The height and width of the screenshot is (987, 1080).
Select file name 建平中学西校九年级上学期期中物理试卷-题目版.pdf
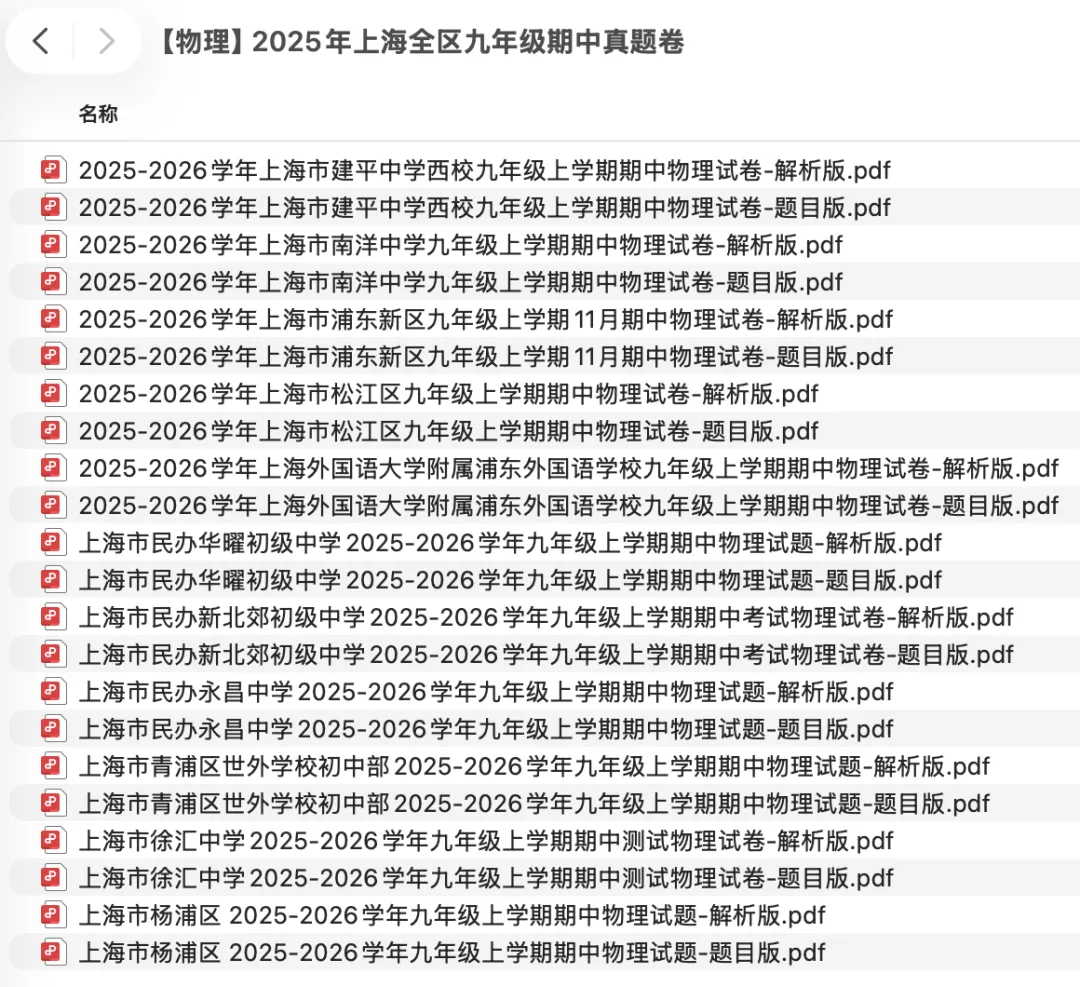(x=484, y=207)
